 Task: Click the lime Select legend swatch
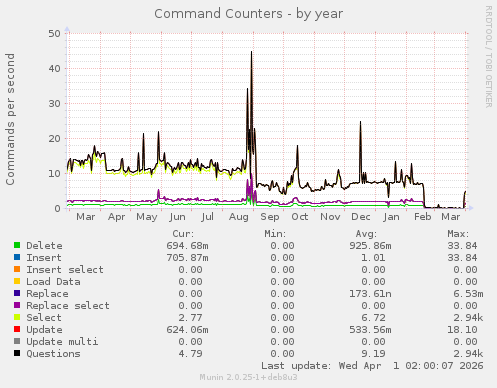point(17,317)
